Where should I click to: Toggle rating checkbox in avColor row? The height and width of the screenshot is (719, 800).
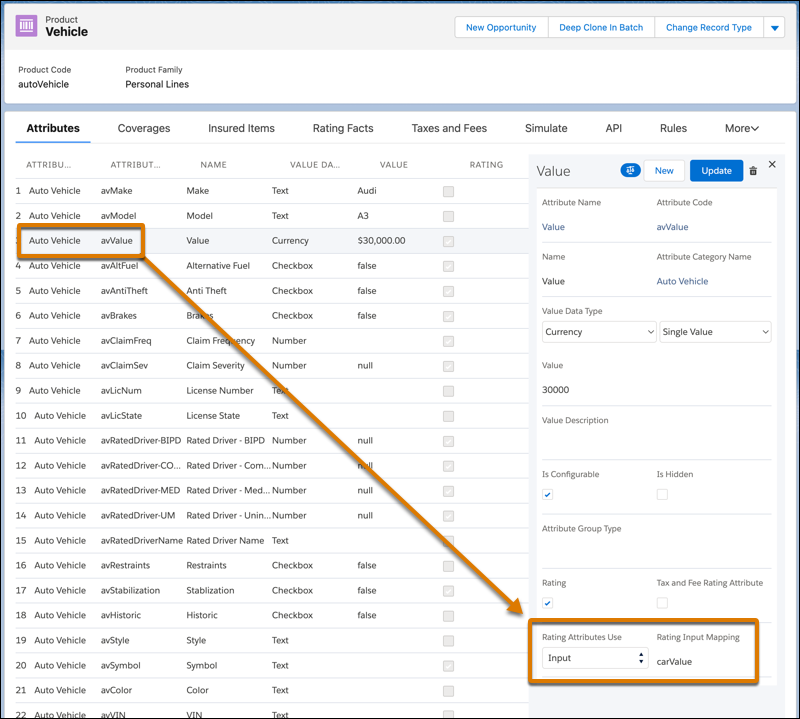[448, 691]
